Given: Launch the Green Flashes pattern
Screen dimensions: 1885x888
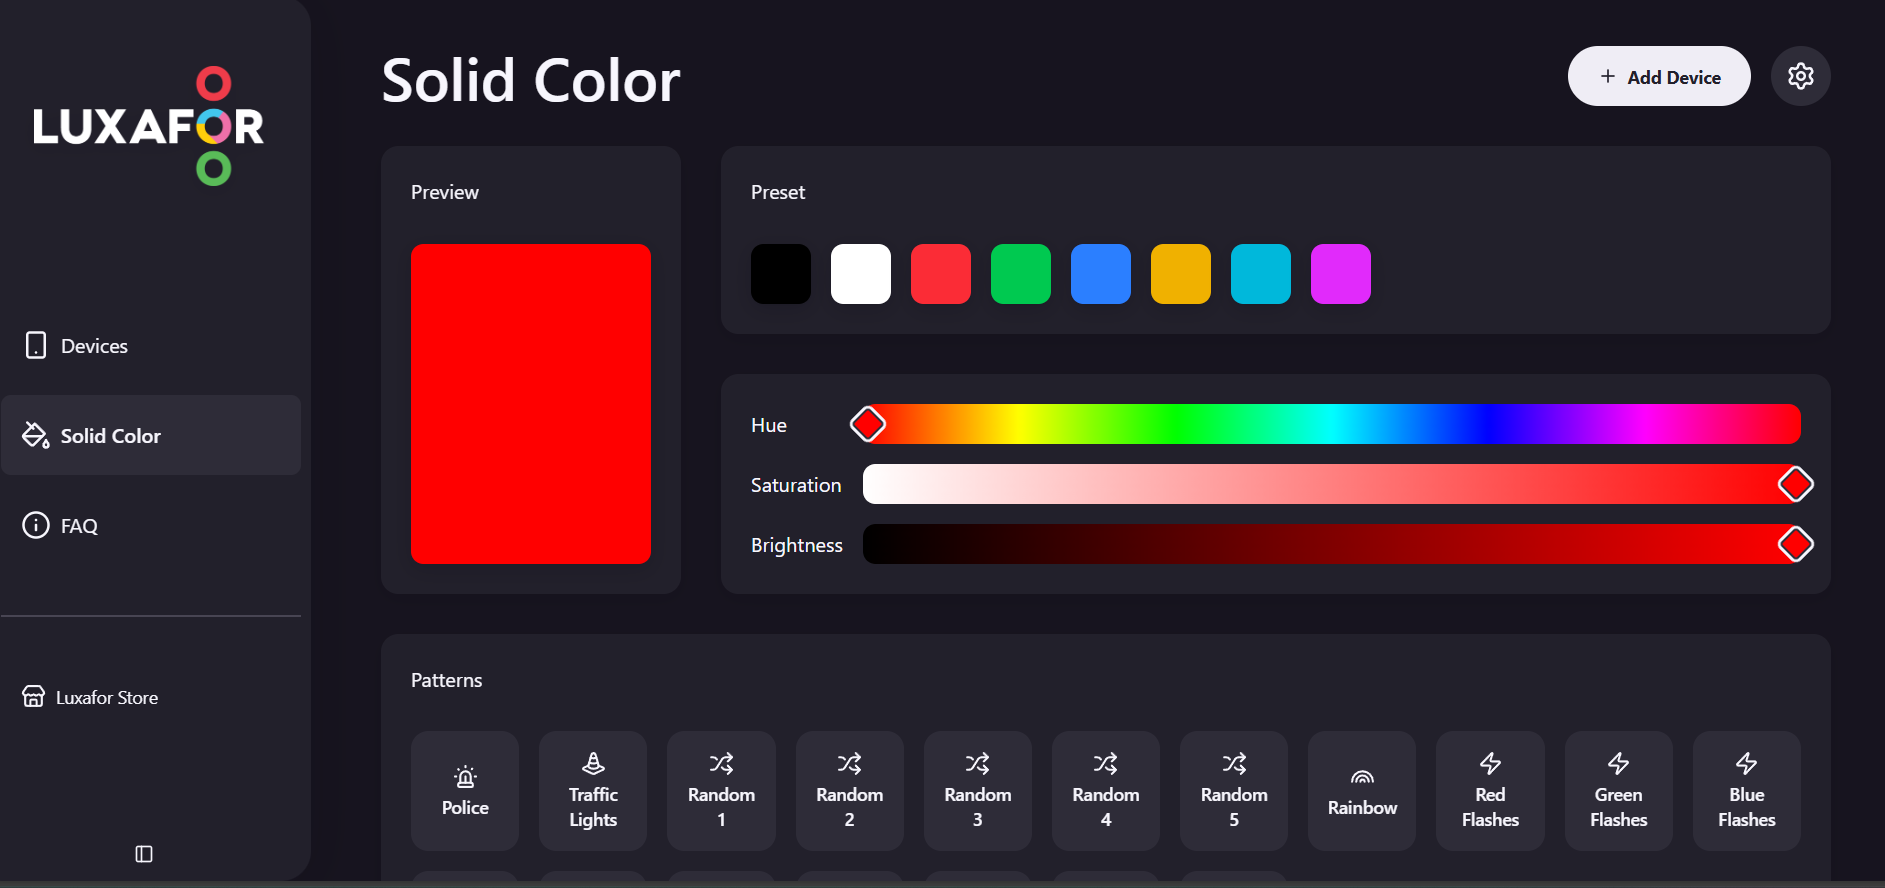Looking at the screenshot, I should tap(1618, 791).
